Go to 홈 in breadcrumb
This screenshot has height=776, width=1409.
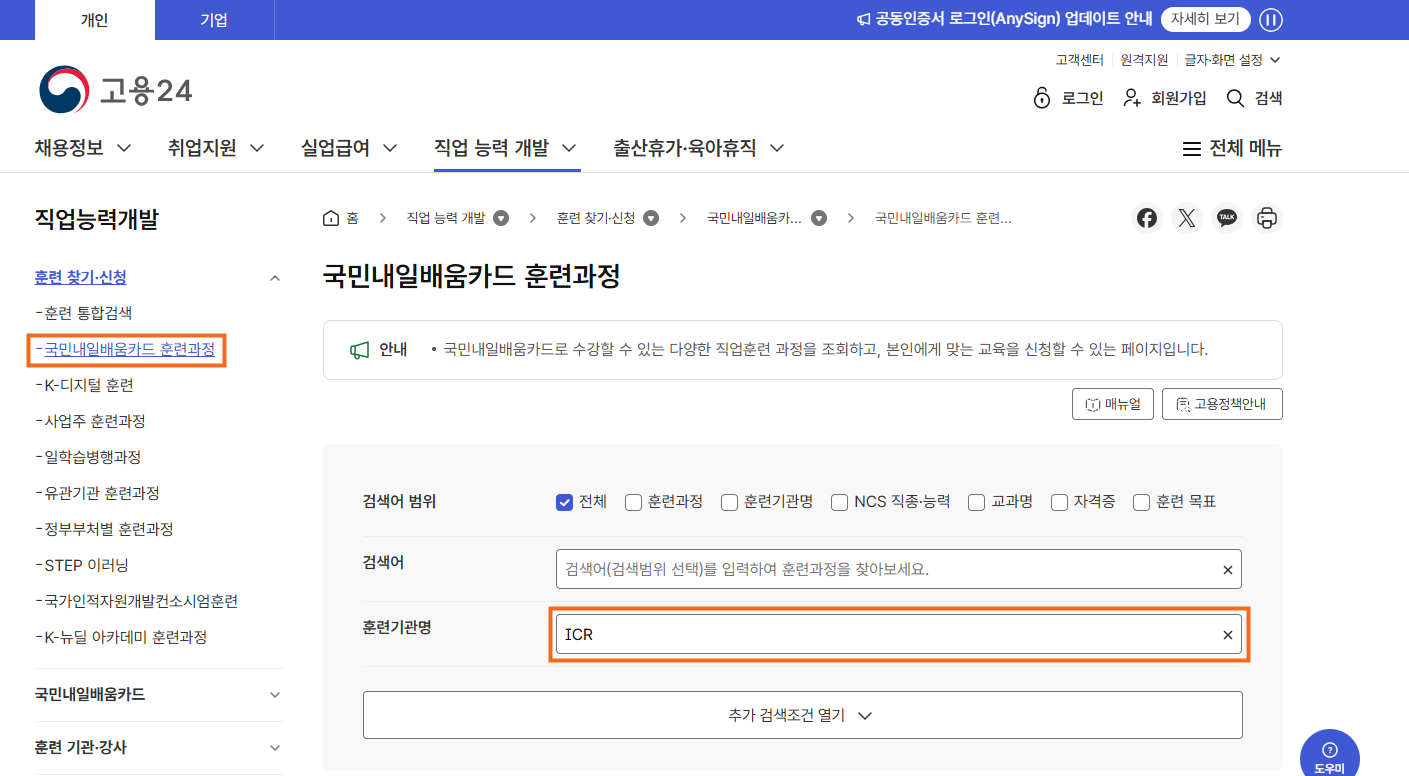pyautogui.click(x=341, y=218)
